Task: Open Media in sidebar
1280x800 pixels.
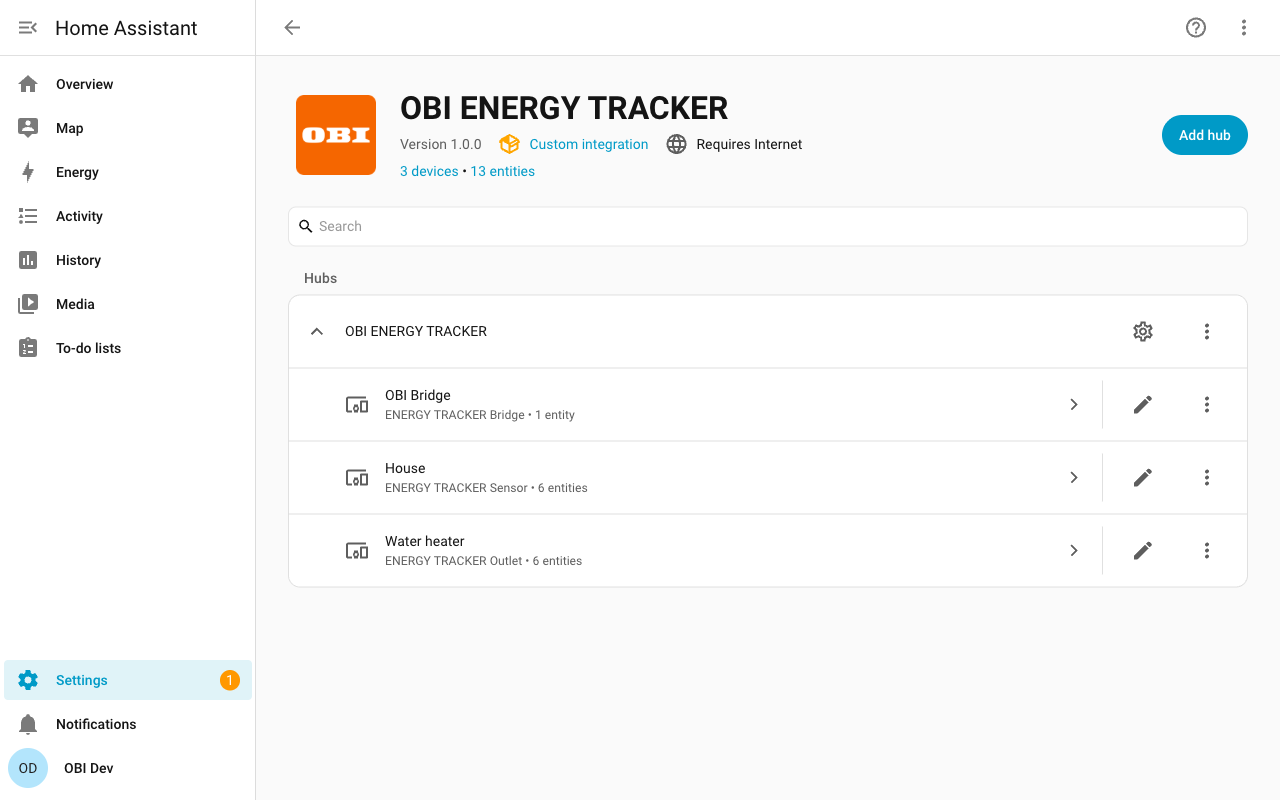Action: (128, 304)
